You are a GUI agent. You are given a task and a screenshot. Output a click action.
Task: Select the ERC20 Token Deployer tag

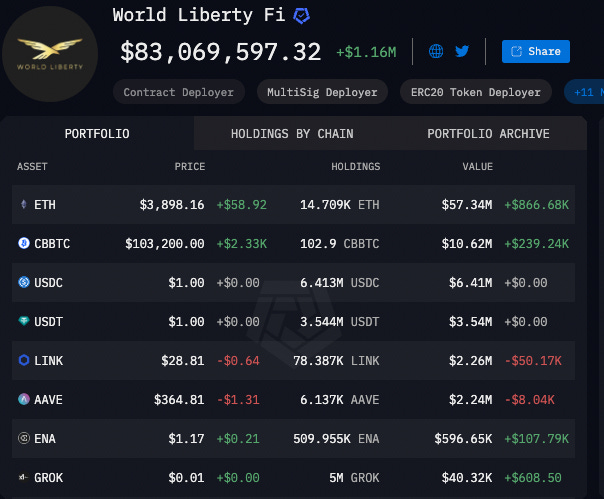[x=476, y=92]
